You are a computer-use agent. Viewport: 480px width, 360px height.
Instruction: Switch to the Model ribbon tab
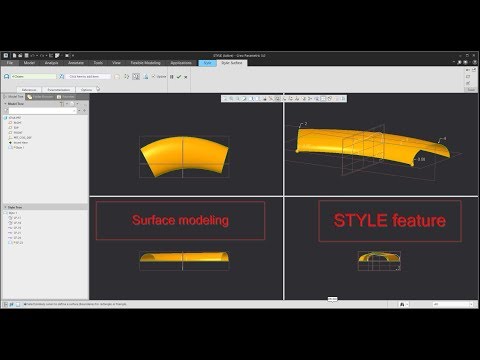[29, 63]
